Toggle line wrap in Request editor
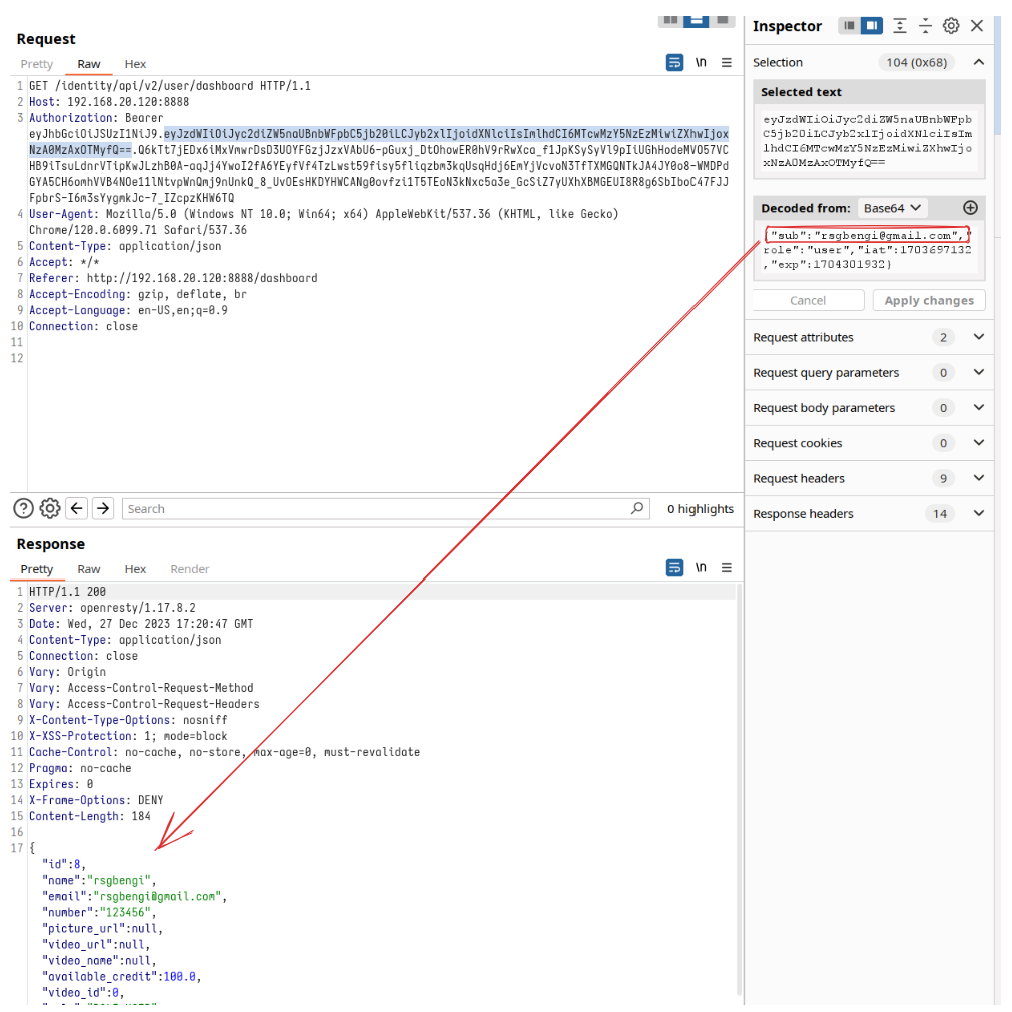Image resolution: width=1012 pixels, height=1012 pixels. (675, 63)
